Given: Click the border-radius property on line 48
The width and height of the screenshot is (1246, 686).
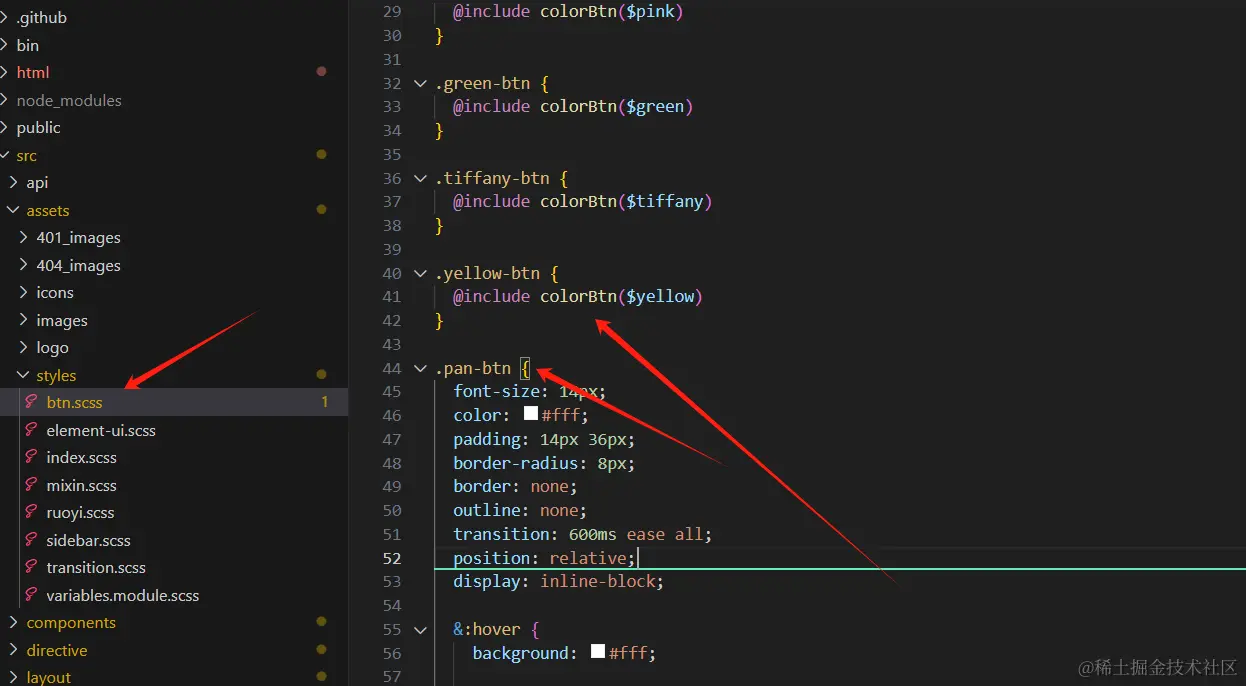Looking at the screenshot, I should pyautogui.click(x=516, y=463).
